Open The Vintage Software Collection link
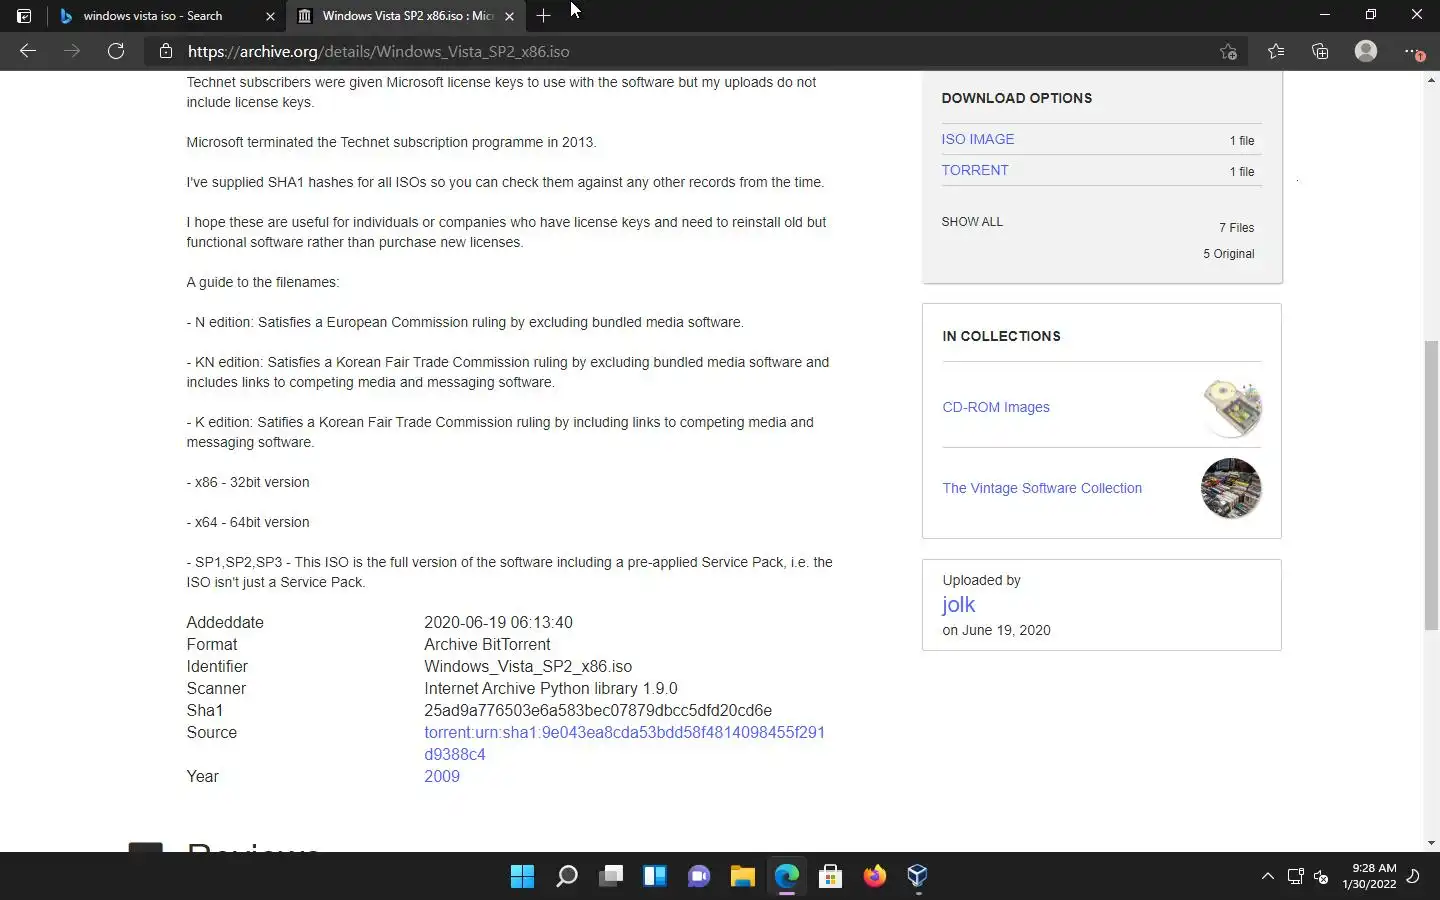1440x900 pixels. 1042,488
